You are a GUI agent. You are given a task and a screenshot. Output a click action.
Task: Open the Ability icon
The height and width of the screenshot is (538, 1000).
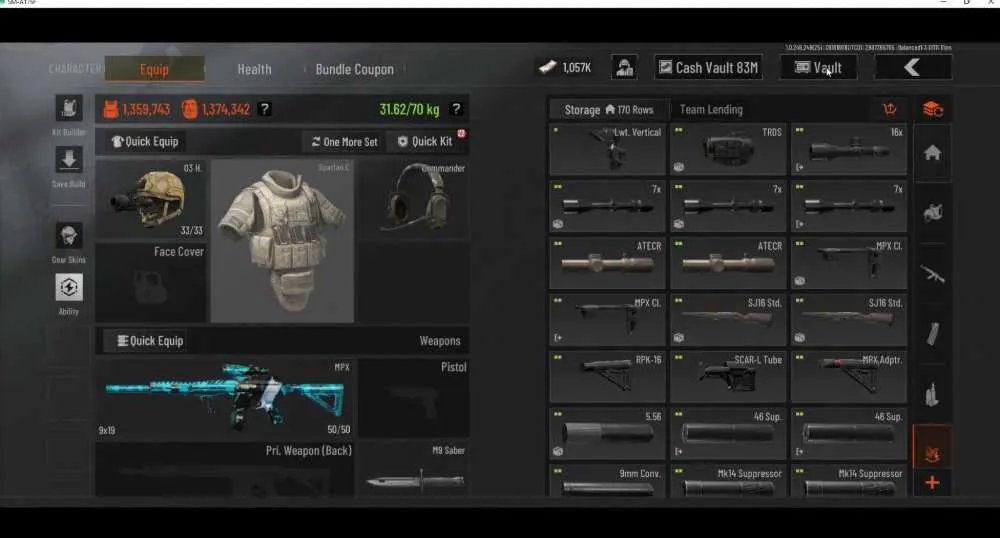click(69, 287)
